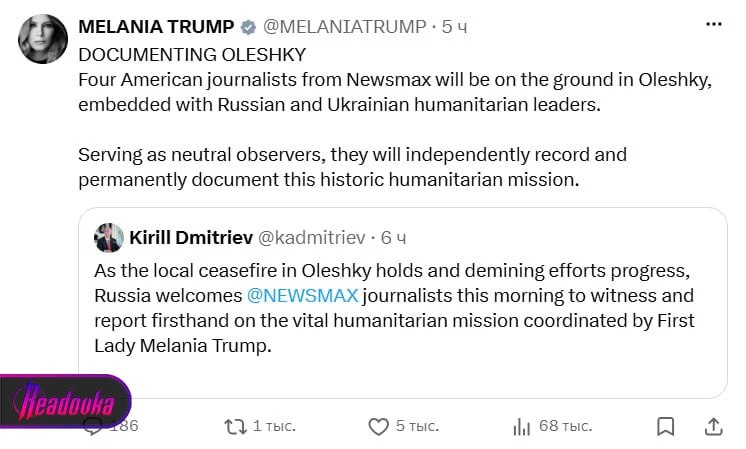Open the three-dot more options menu
The image size is (746, 449).
[714, 24]
